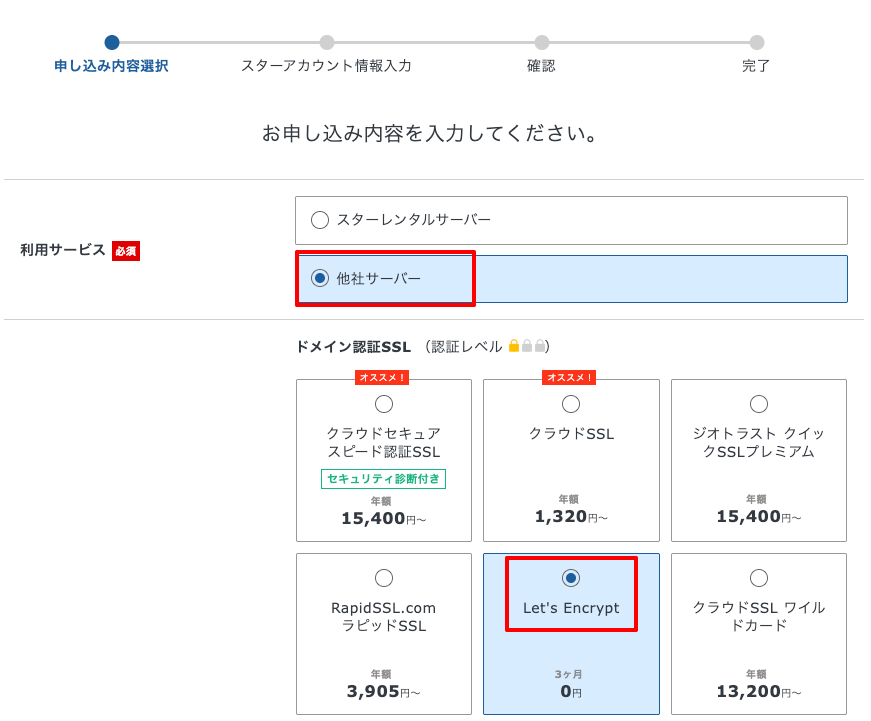871x721 pixels.
Task: Click the スターアカウント情報入力 step label
Action: (x=326, y=66)
